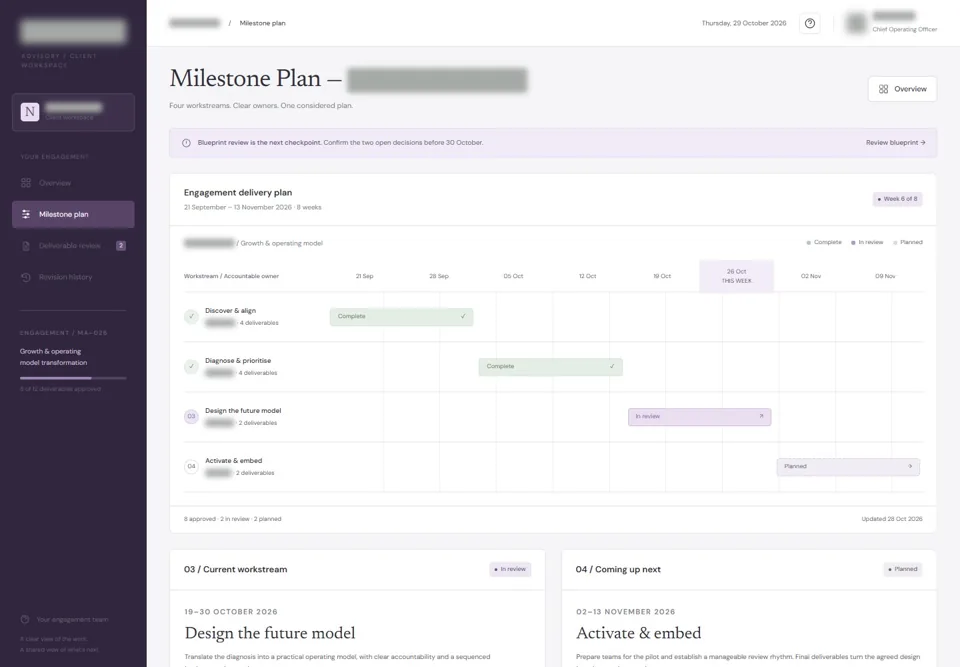Image resolution: width=960 pixels, height=667 pixels.
Task: Click the 03 circle for Design the future model
Action: click(191, 416)
